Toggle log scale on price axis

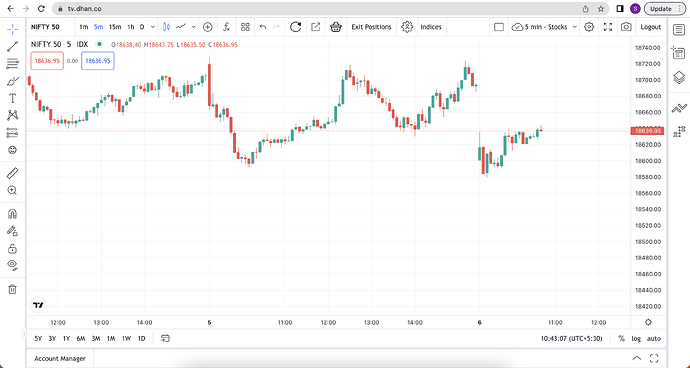(636, 339)
